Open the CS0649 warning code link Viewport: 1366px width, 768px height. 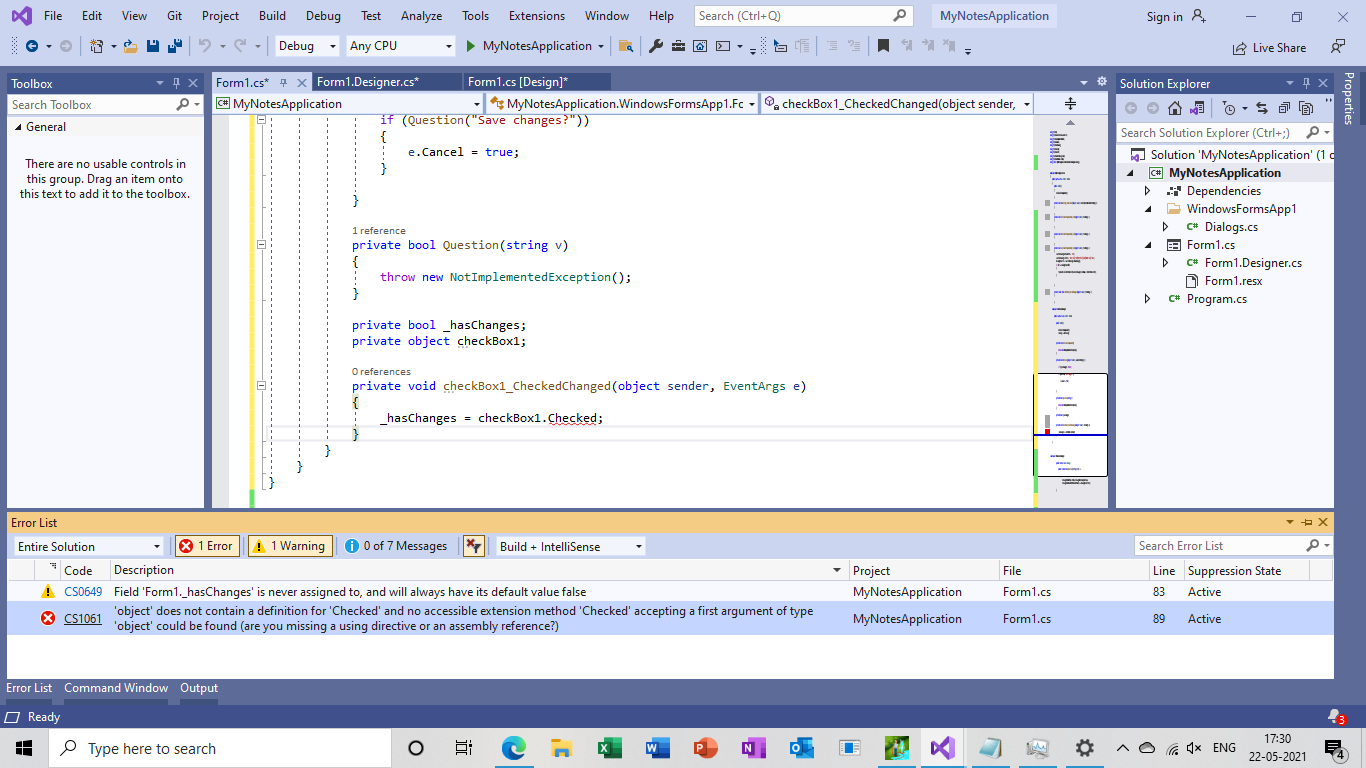pos(83,592)
